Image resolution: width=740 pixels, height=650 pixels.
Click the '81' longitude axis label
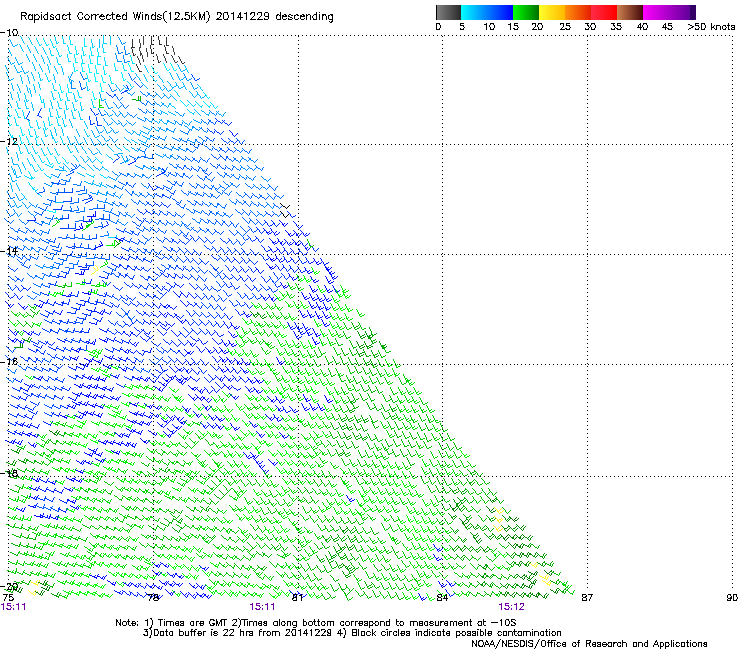pos(297,598)
